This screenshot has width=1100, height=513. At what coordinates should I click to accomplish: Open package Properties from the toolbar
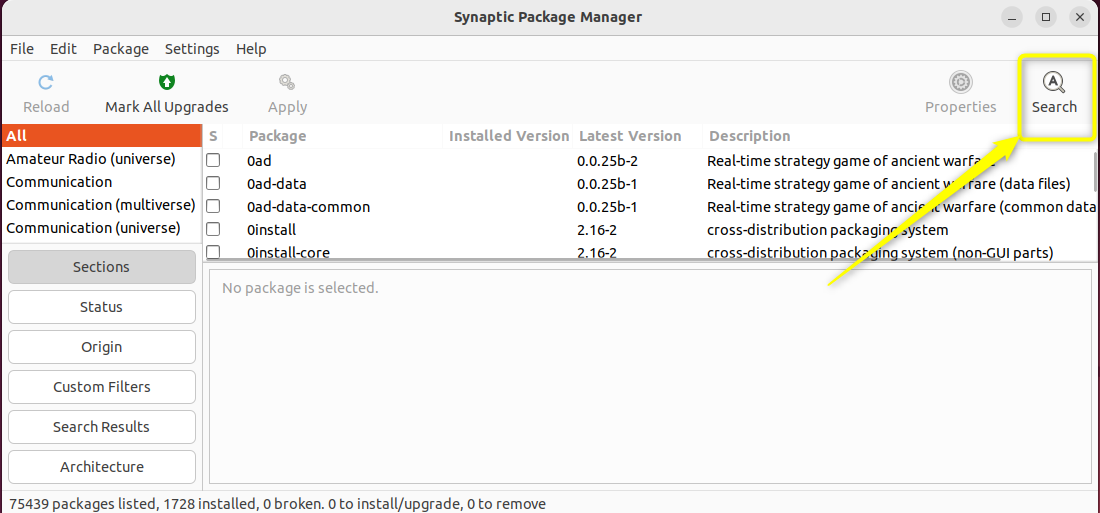960,93
